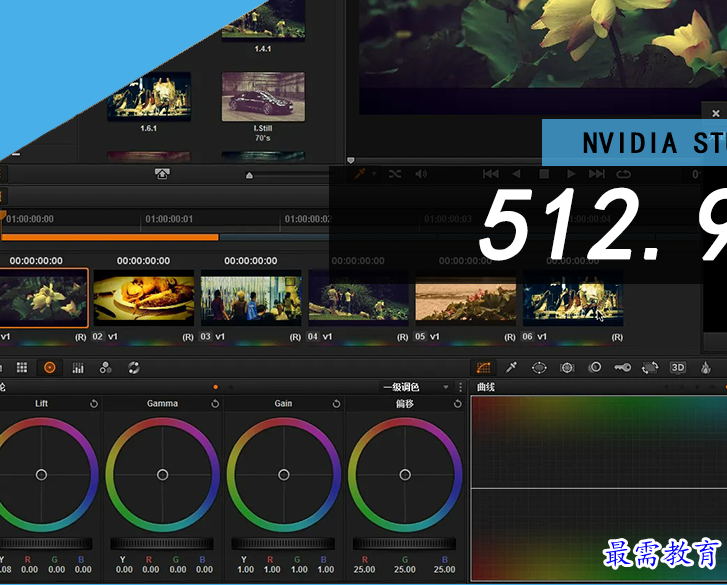
Task: Open the RGB Mixer bars icon
Action: [x=78, y=368]
